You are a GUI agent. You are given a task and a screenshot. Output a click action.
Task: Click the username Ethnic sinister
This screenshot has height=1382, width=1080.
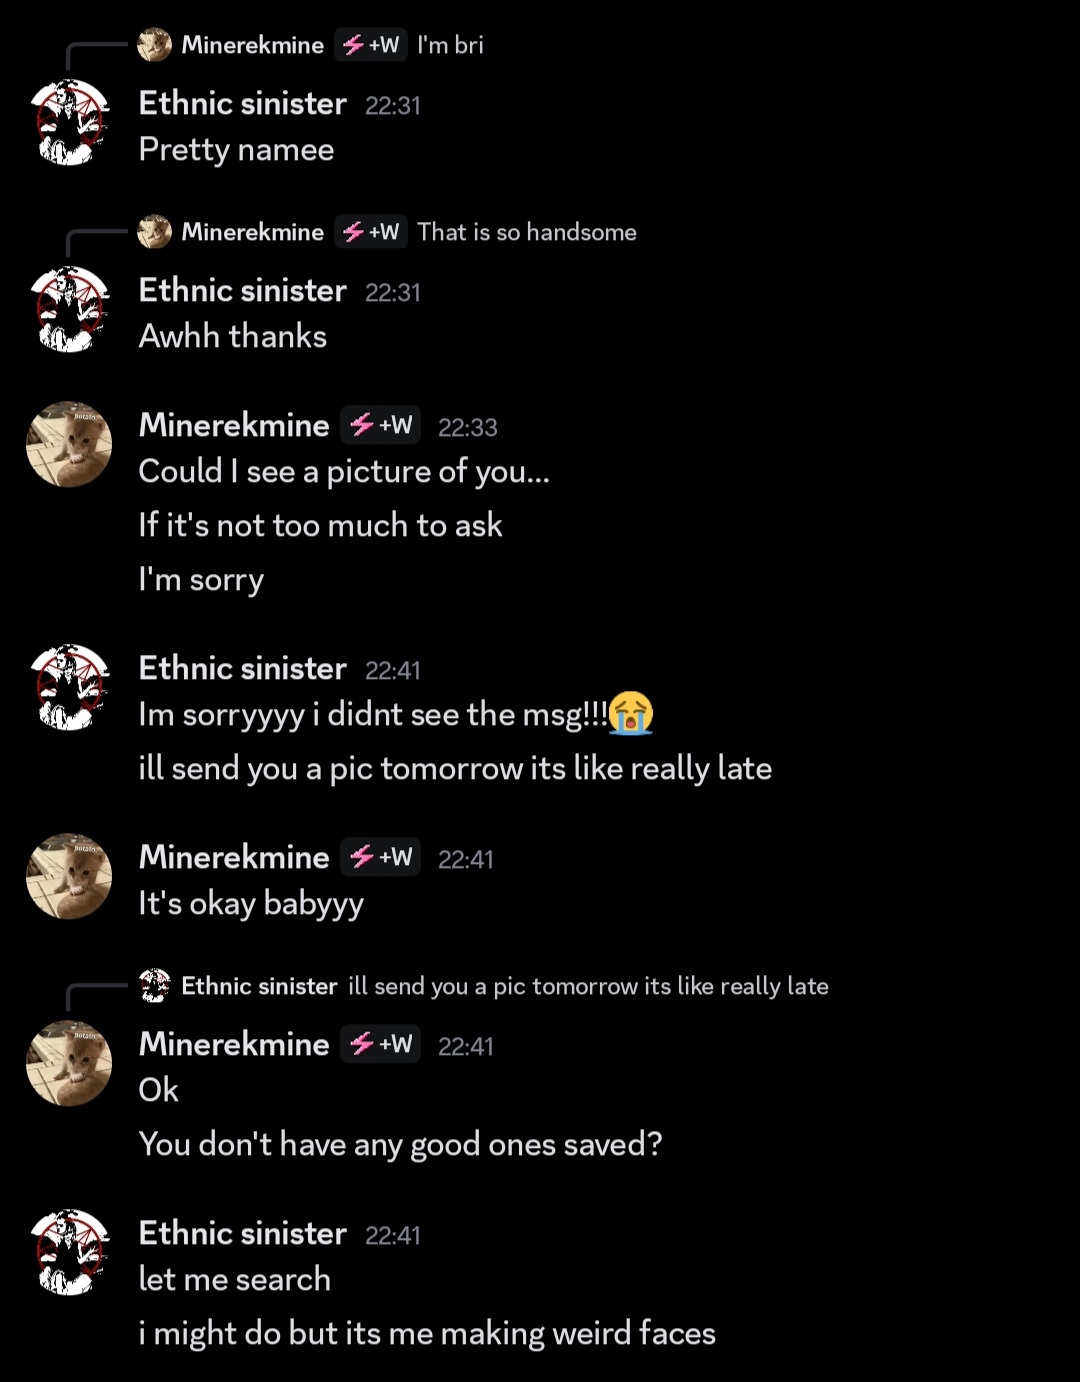[x=242, y=103]
